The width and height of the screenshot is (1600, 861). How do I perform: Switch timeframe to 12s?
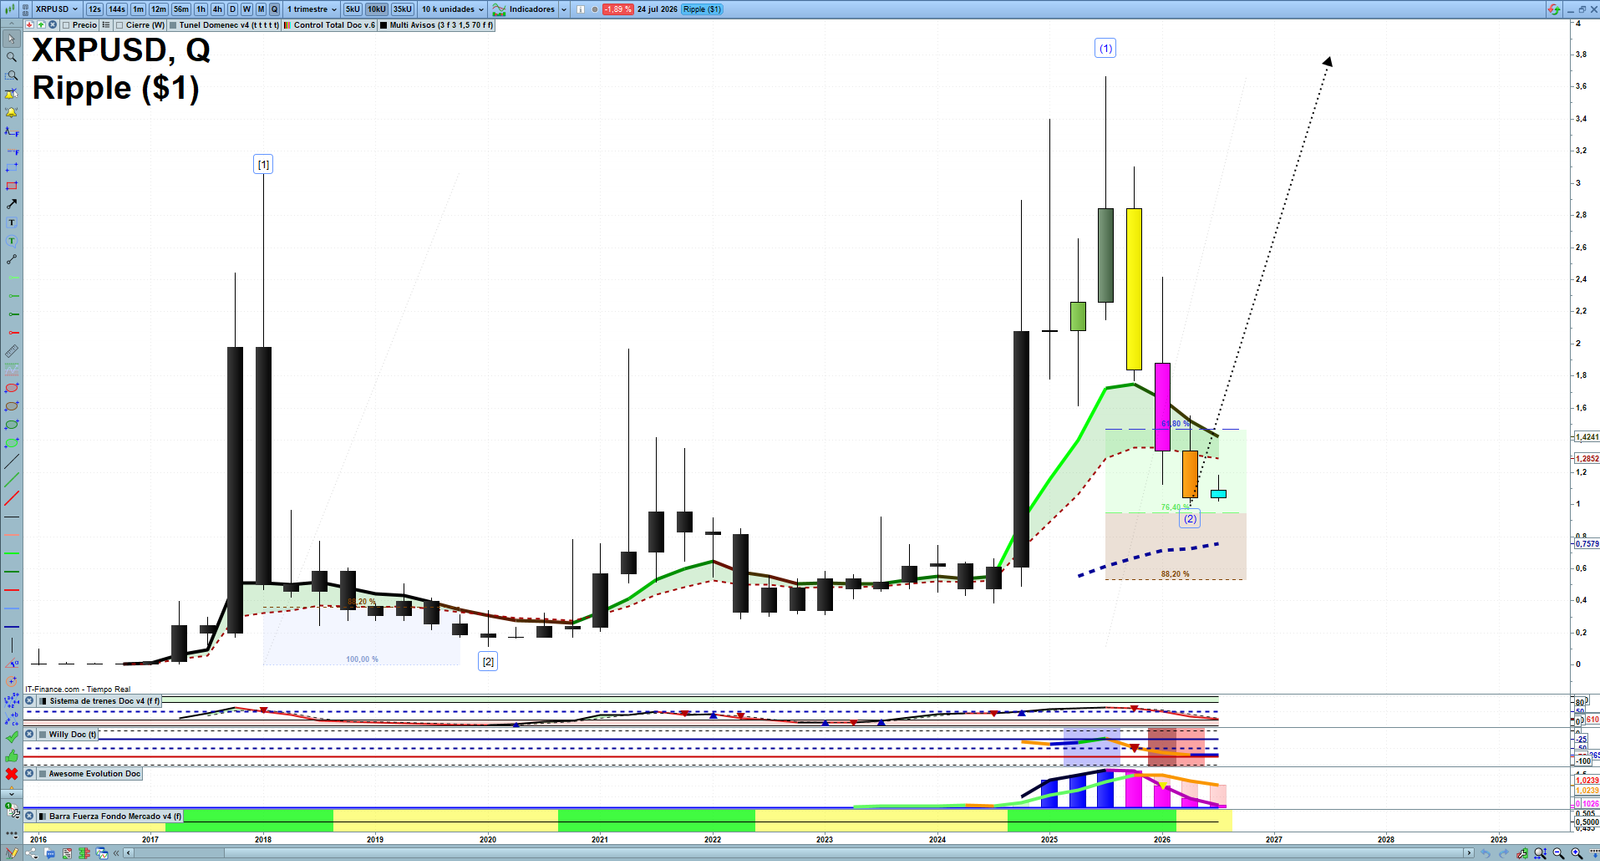click(94, 9)
